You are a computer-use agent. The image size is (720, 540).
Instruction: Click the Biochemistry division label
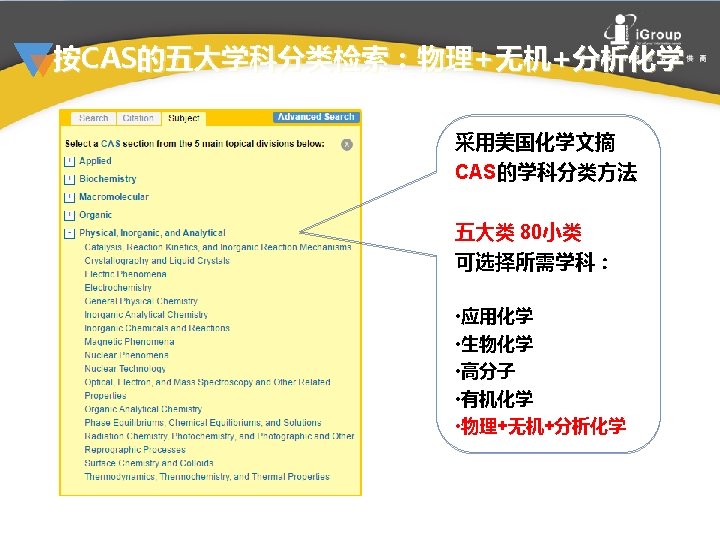pyautogui.click(x=108, y=179)
